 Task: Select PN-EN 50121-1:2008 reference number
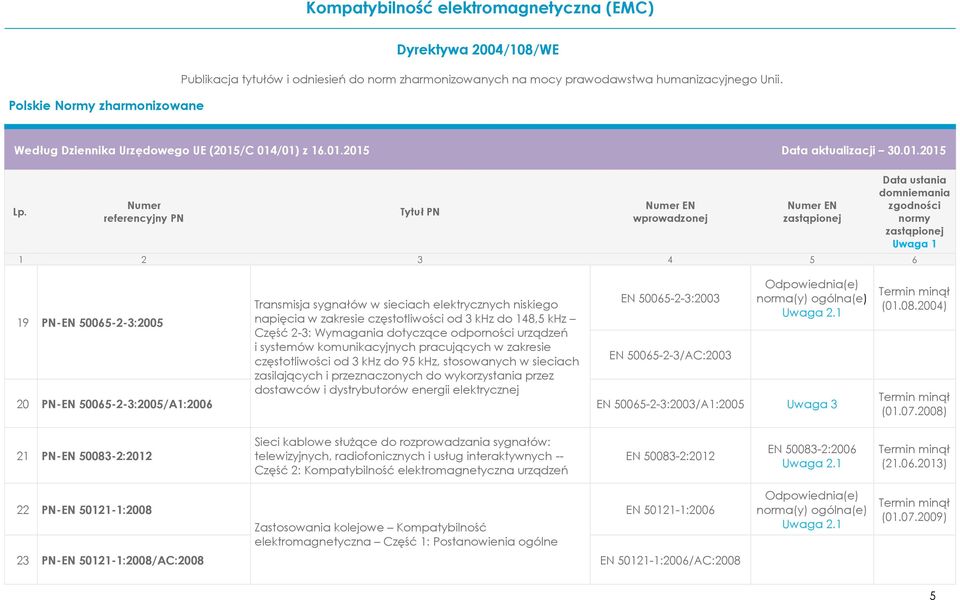coord(97,510)
